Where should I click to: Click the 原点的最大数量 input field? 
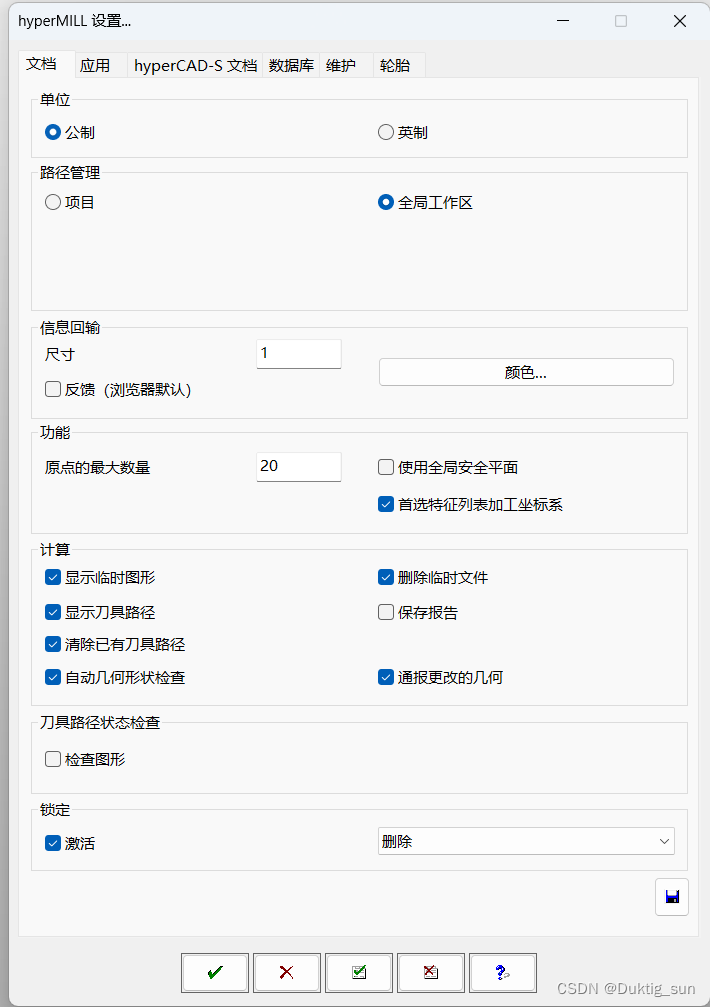pyautogui.click(x=298, y=466)
